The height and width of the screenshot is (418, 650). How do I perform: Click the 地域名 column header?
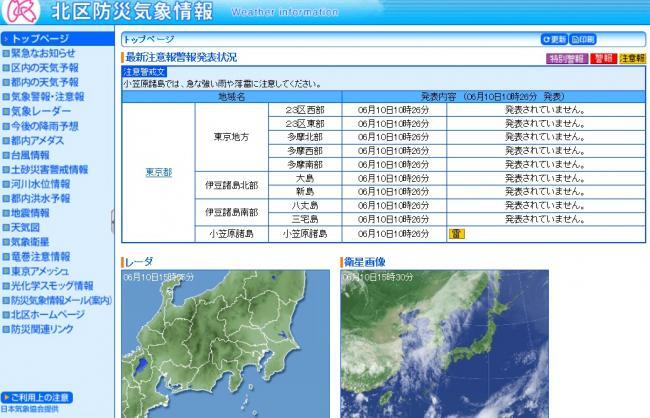(x=232, y=97)
